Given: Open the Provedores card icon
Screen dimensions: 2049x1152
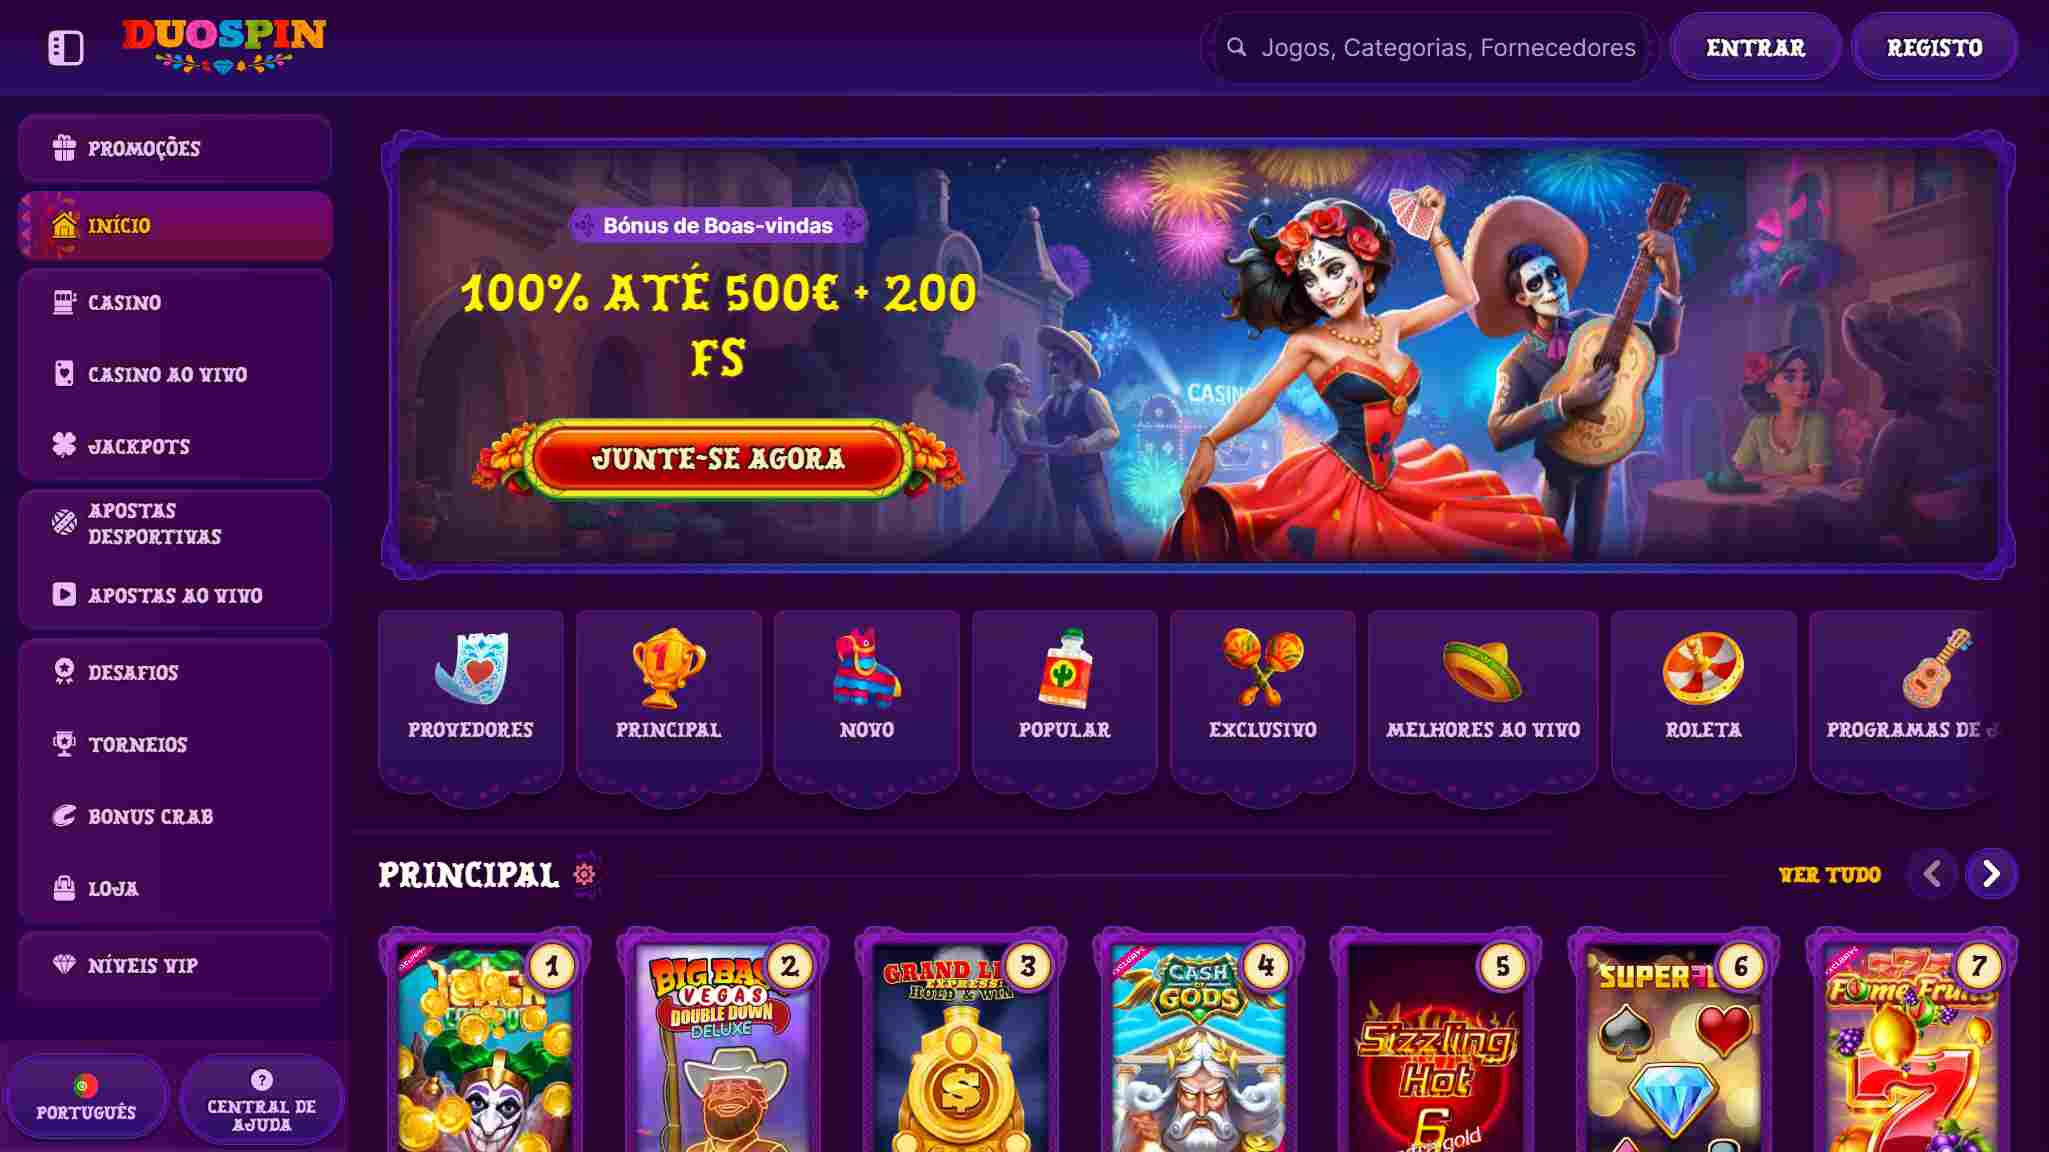Looking at the screenshot, I should [x=471, y=667].
